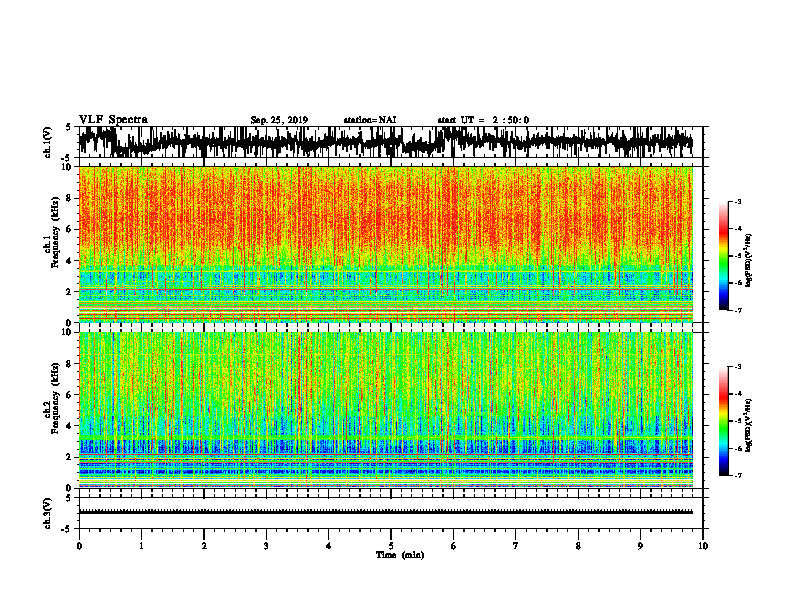Click the "6" kHz tick on ch.2 spectrogram
This screenshot has width=792, height=612.
click(69, 395)
